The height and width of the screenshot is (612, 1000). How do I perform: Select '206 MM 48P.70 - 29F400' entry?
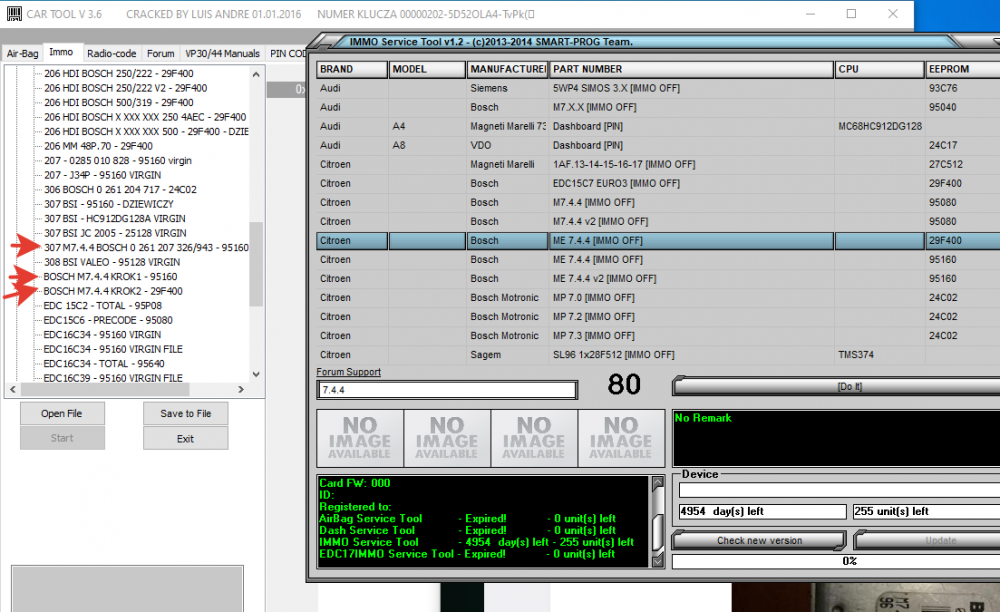point(98,146)
